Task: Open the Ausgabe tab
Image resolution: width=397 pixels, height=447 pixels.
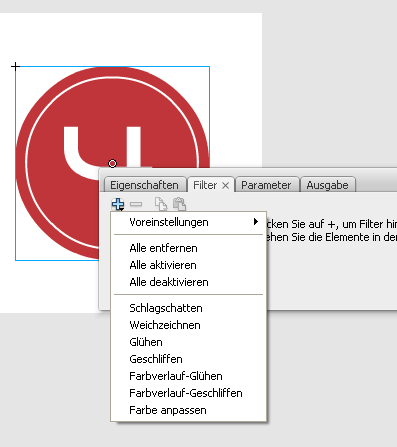Action: tap(328, 185)
